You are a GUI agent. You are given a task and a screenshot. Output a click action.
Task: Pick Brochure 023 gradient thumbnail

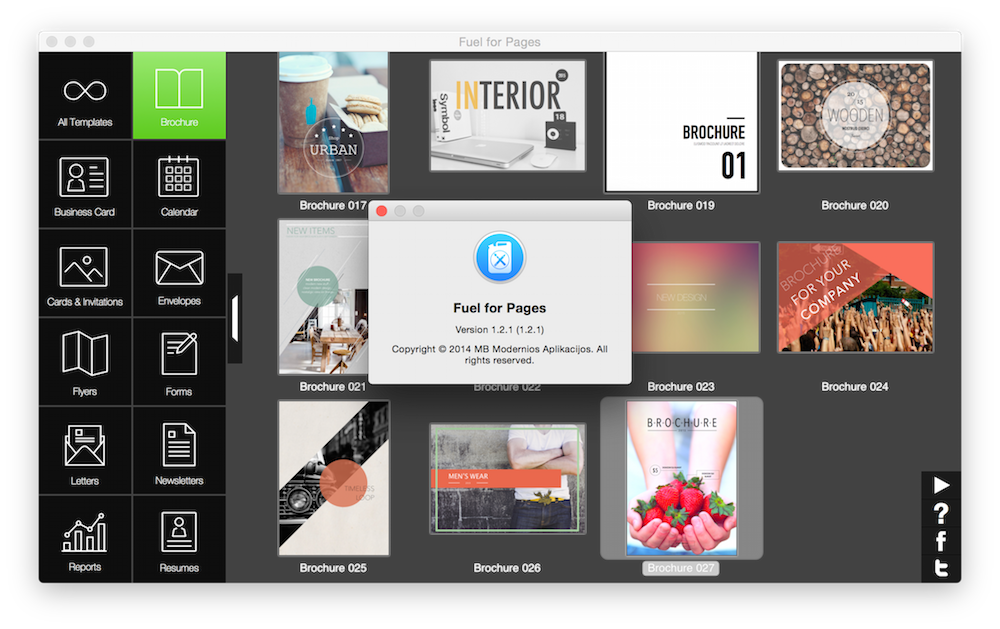pyautogui.click(x=696, y=297)
